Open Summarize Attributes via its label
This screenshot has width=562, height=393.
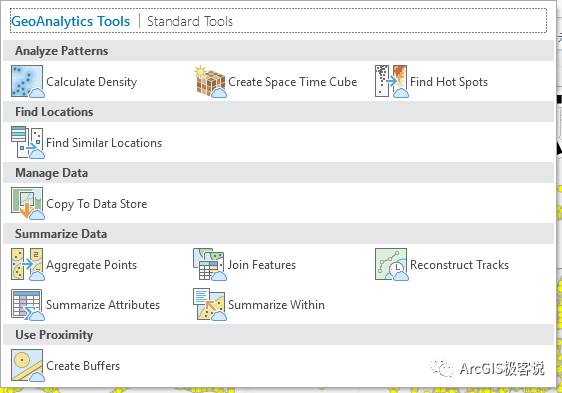tap(103, 305)
